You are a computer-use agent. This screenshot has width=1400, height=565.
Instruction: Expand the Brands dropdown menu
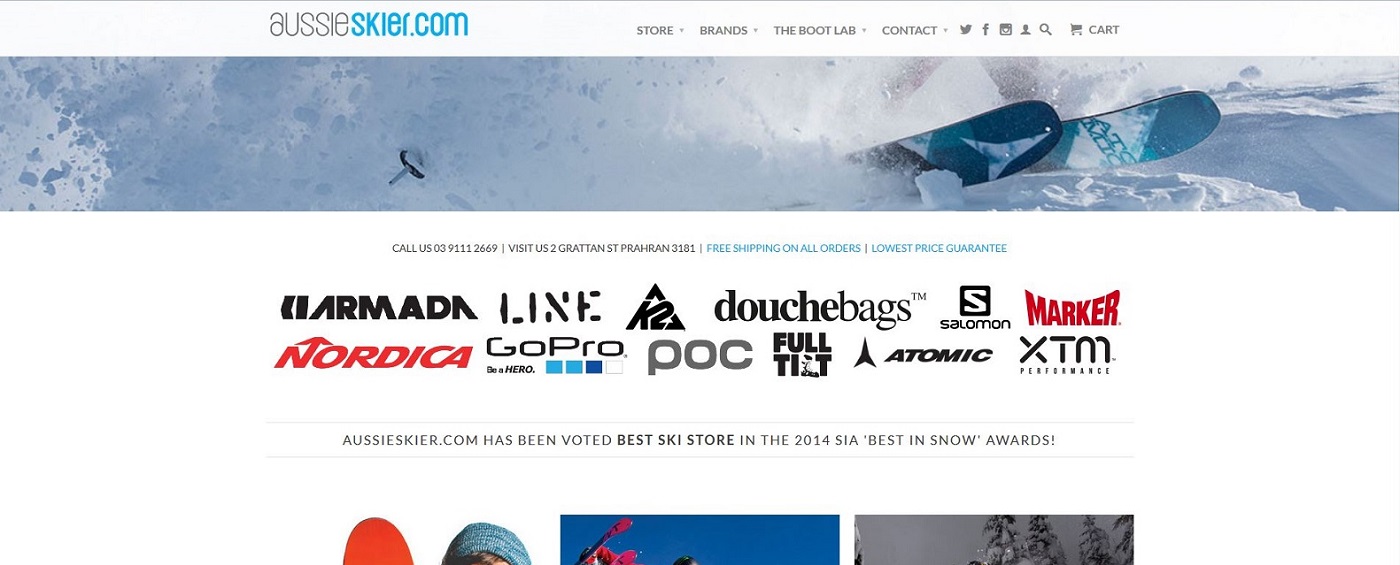click(x=729, y=30)
